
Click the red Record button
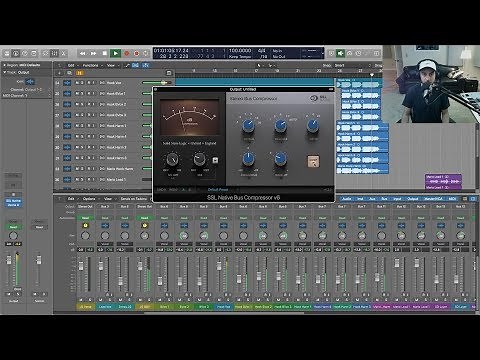click(127, 53)
